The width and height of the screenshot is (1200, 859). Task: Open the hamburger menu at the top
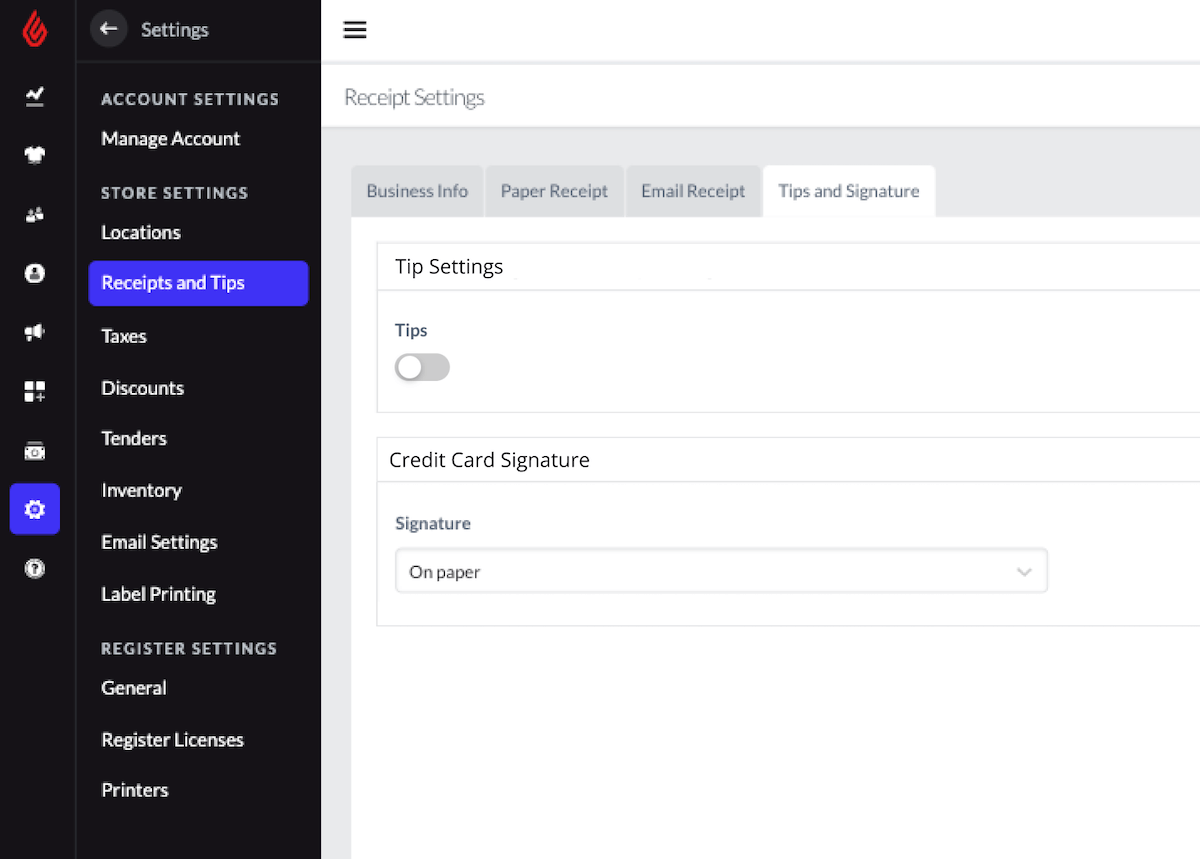tap(355, 30)
